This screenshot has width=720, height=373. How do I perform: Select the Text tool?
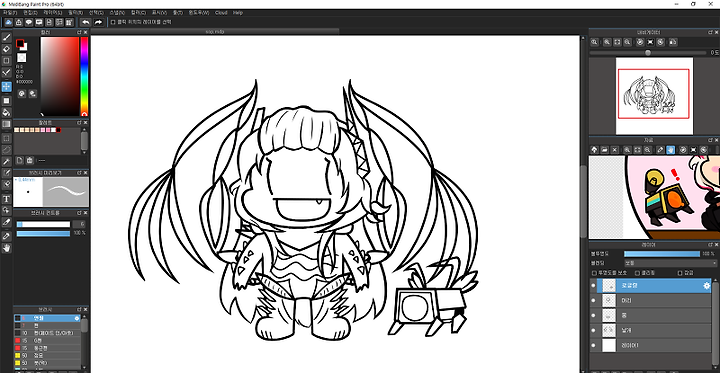coord(6,199)
